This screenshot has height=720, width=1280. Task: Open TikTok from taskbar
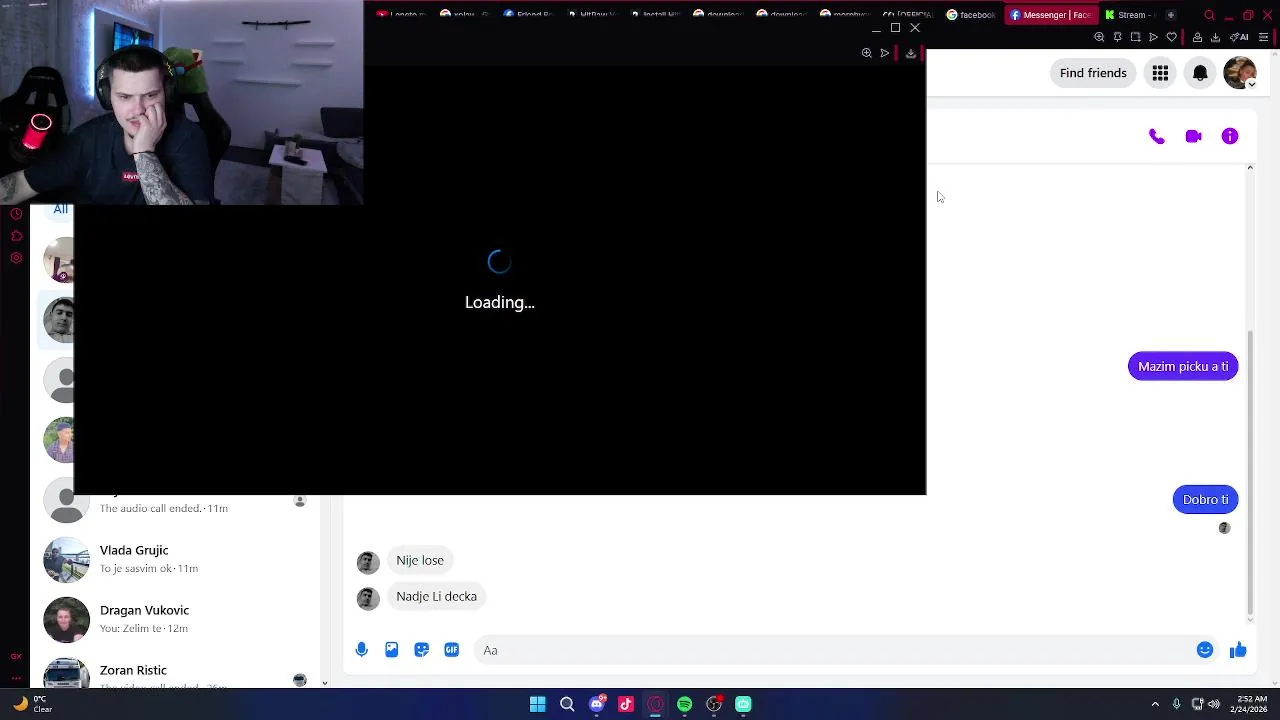coord(626,704)
